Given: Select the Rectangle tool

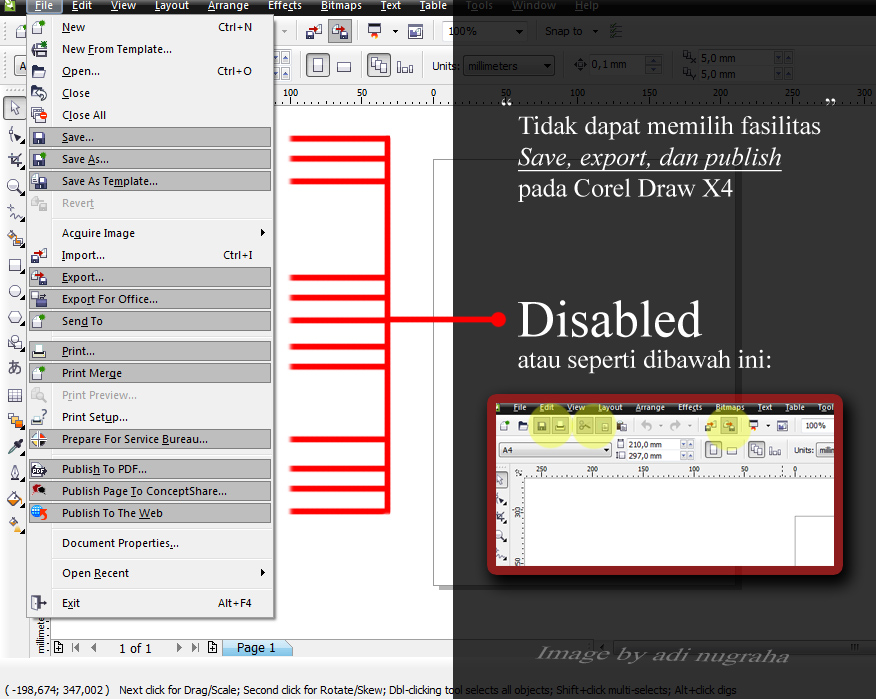Looking at the screenshot, I should tap(13, 263).
